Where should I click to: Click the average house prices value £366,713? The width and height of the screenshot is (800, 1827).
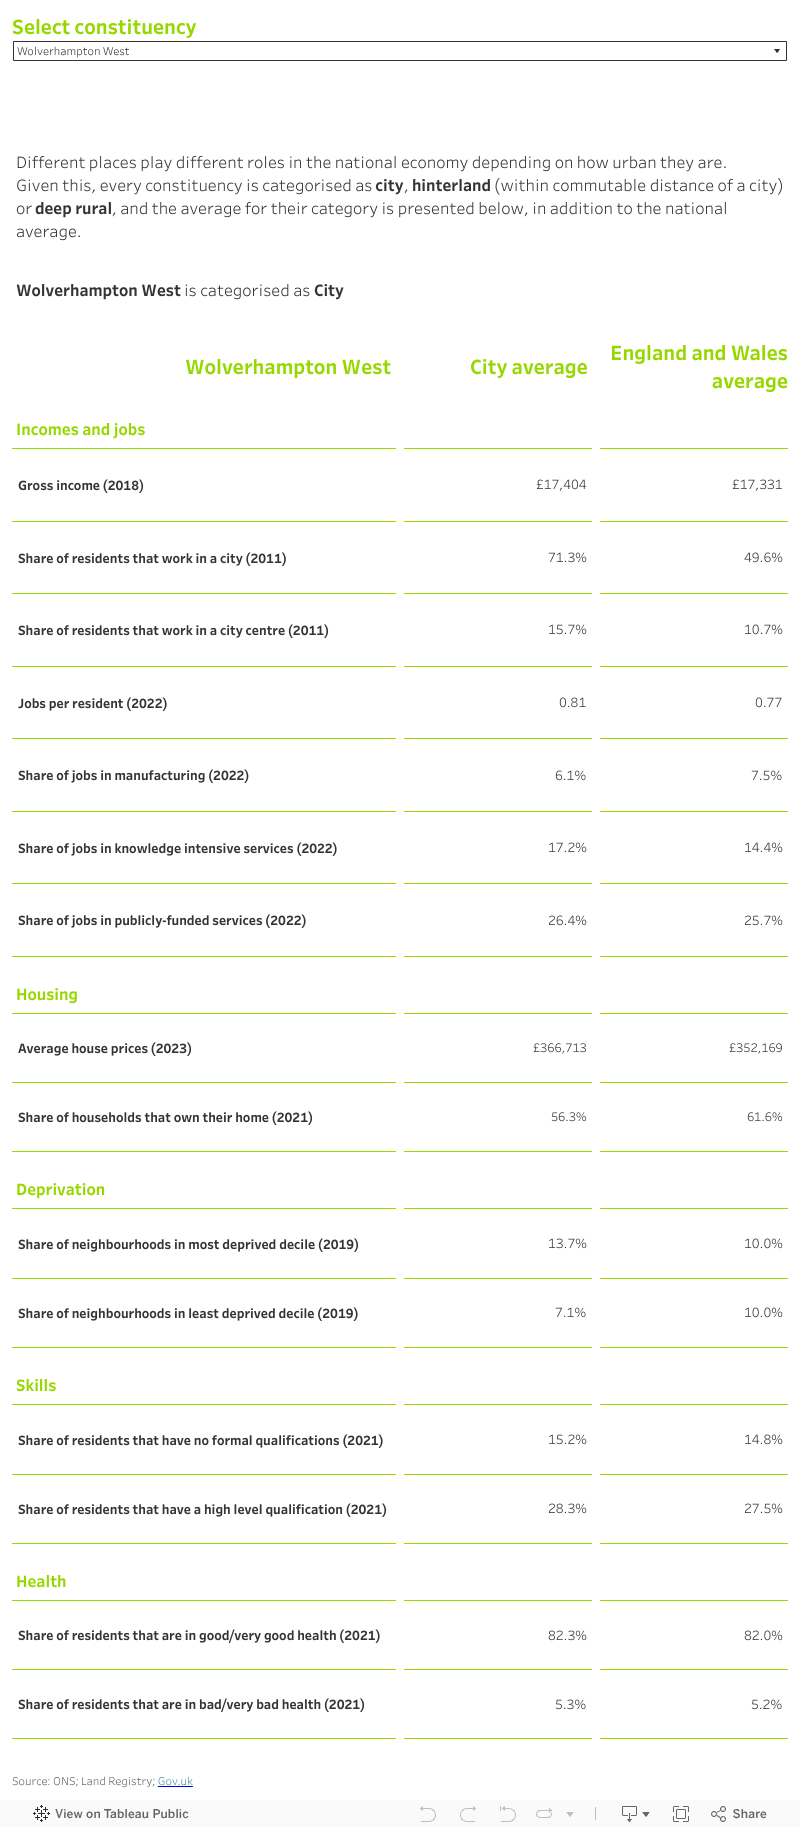click(x=562, y=1048)
